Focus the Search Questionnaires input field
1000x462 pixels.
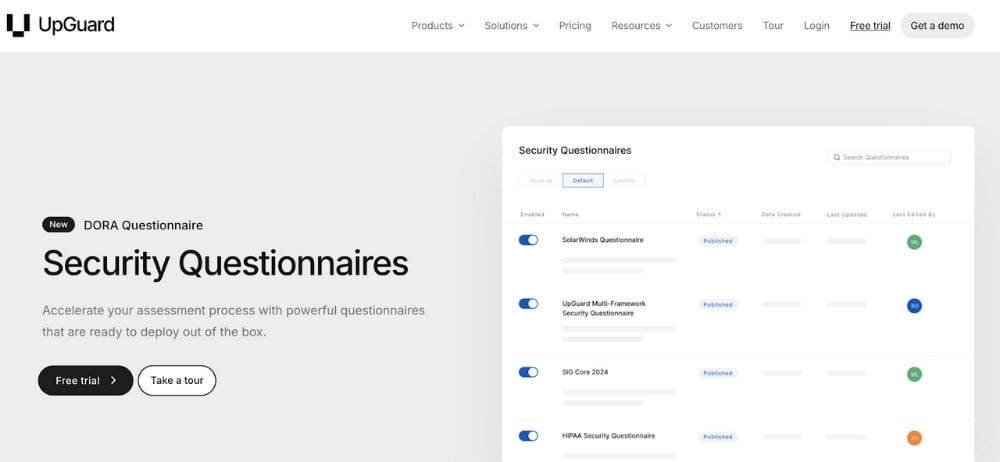pos(888,157)
